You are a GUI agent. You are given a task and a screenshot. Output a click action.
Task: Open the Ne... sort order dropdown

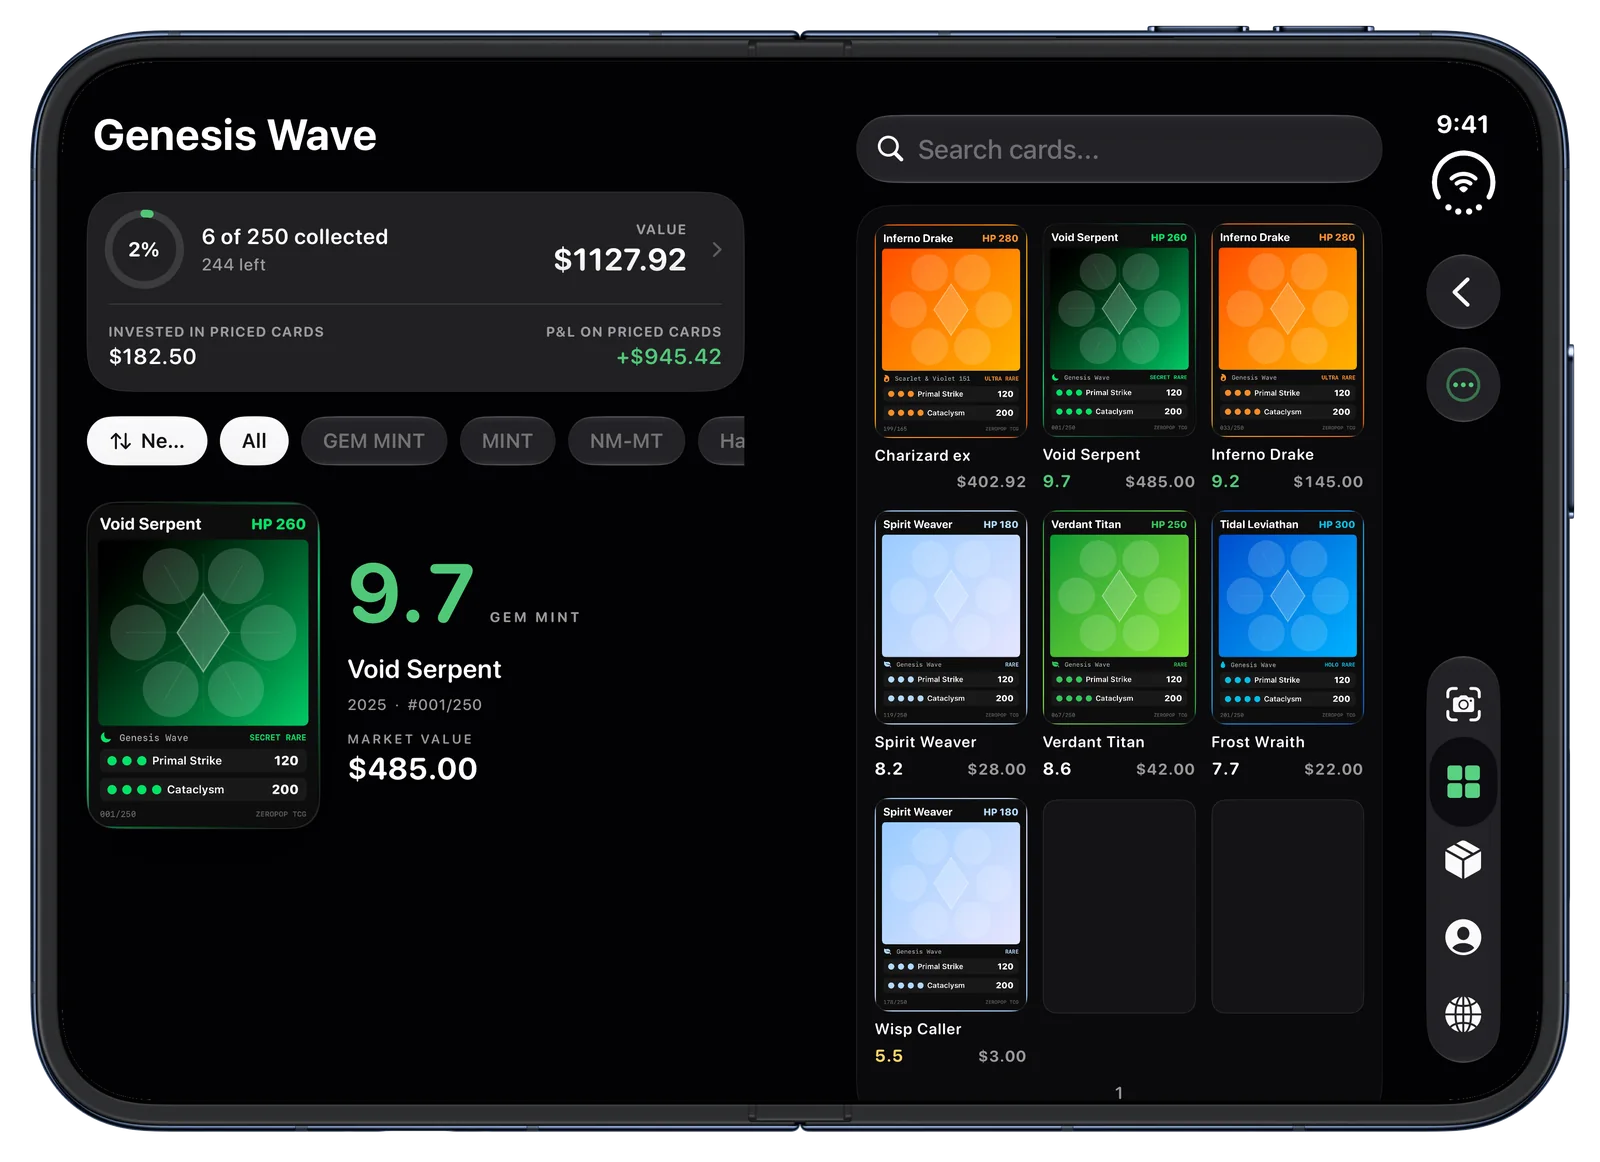(147, 441)
